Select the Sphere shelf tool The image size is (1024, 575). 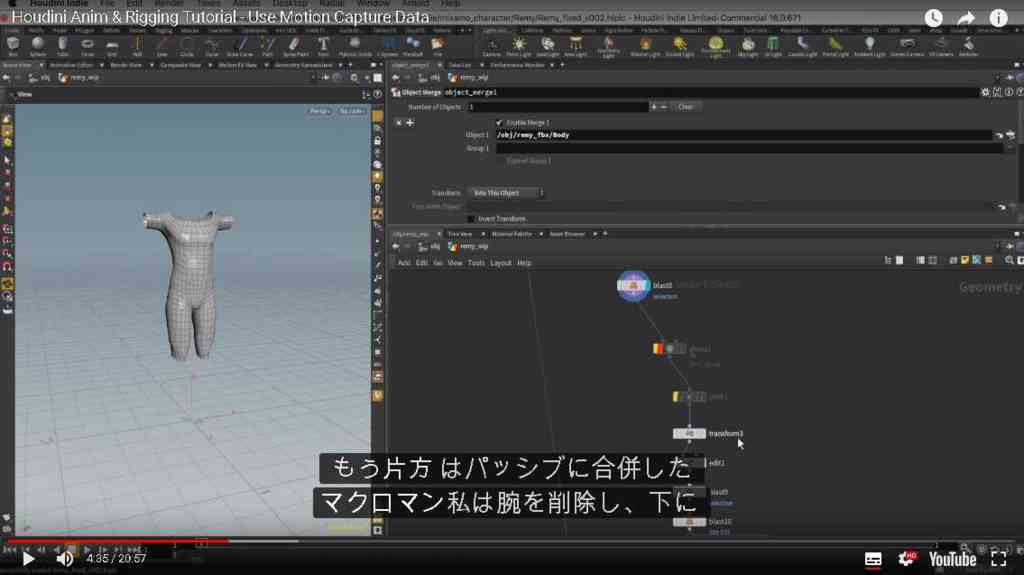coord(38,45)
